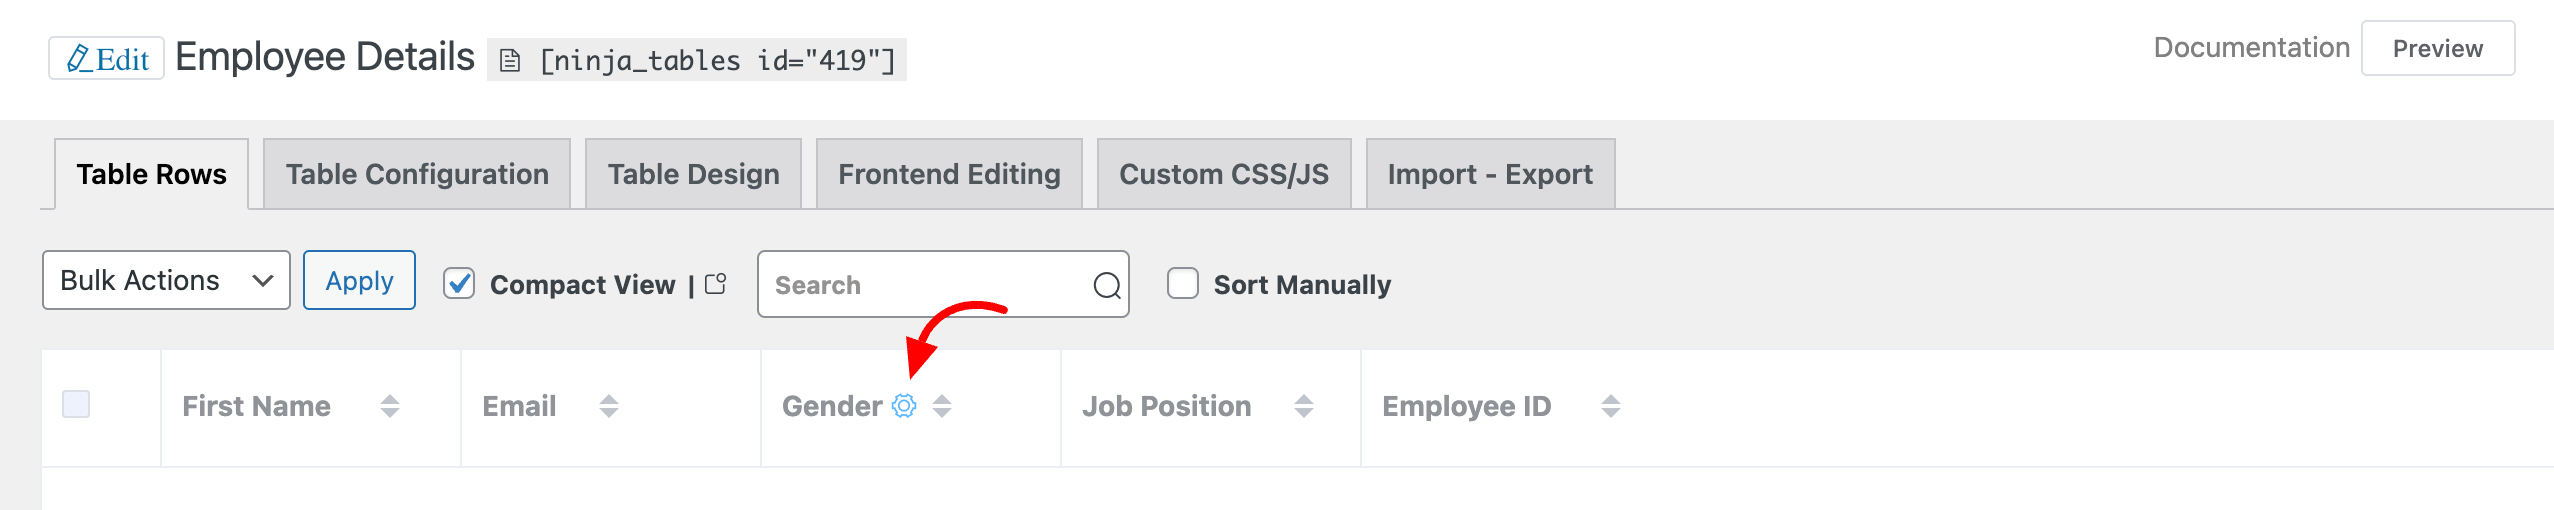
Task: Go to the Import - Export tab
Action: click(1489, 174)
